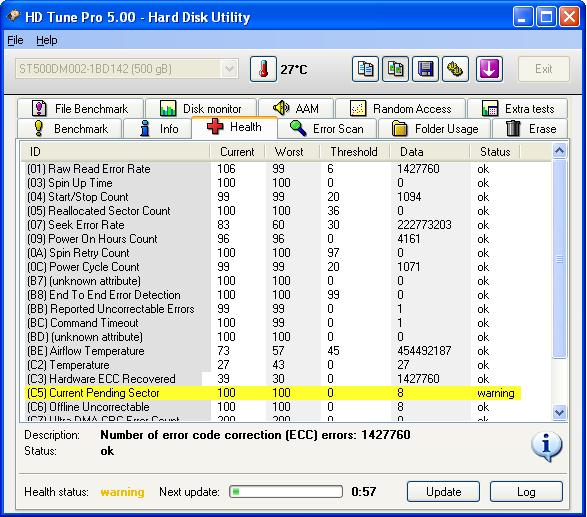Click the HD Tune title bar app icon
This screenshot has height=517, width=587.
click(13, 16)
